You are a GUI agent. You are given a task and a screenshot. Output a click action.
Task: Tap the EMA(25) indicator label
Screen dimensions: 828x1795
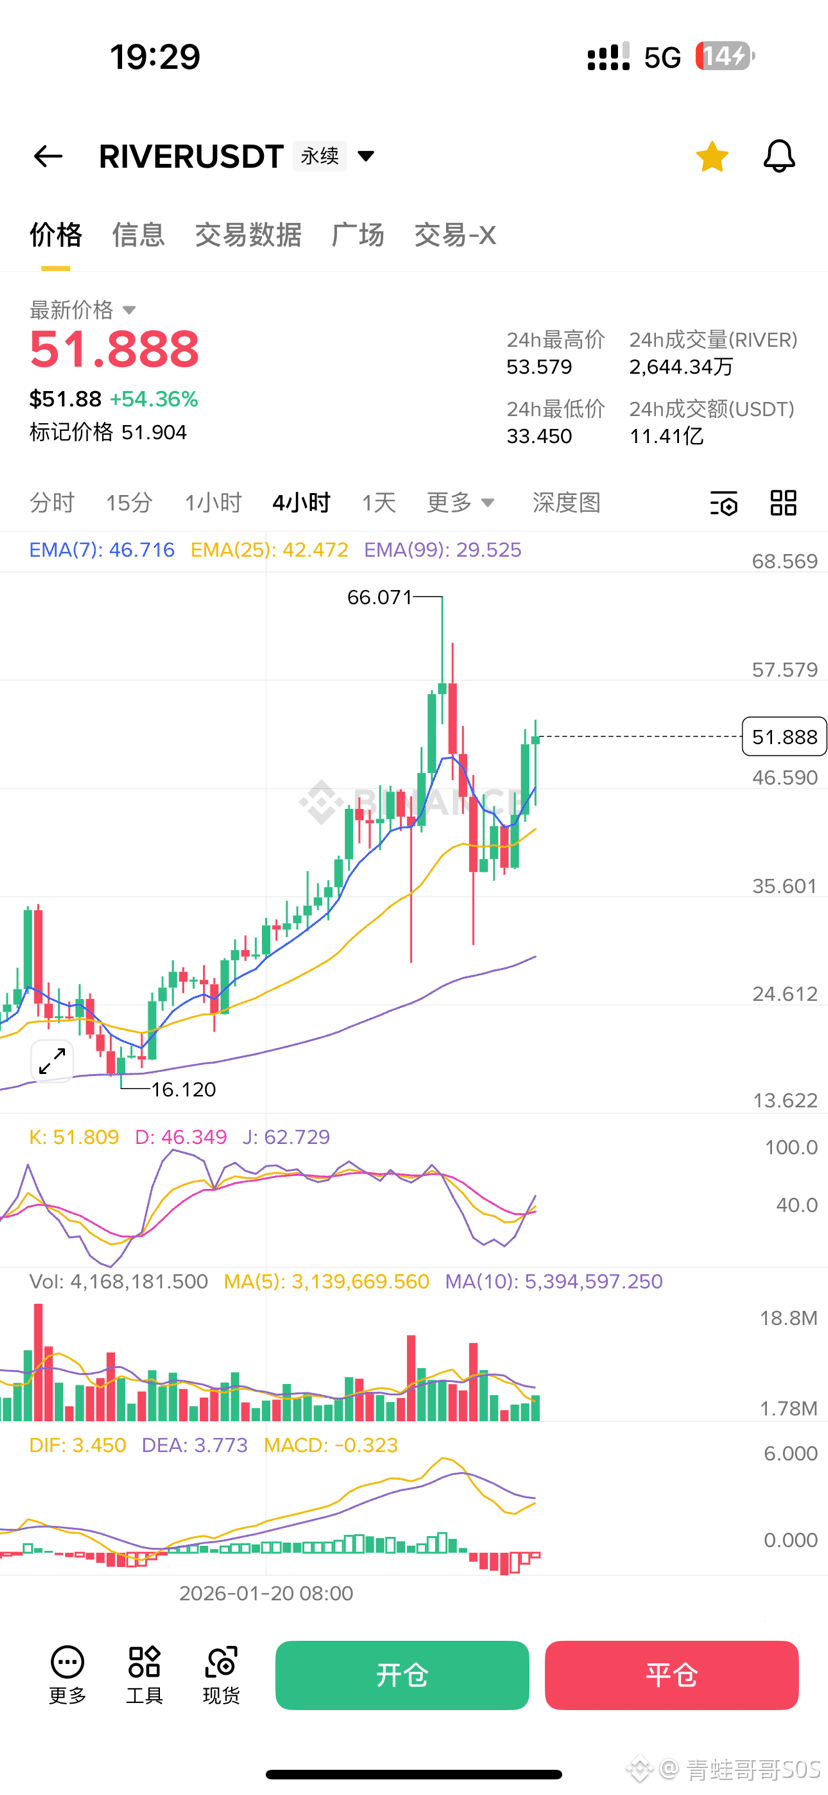(269, 550)
